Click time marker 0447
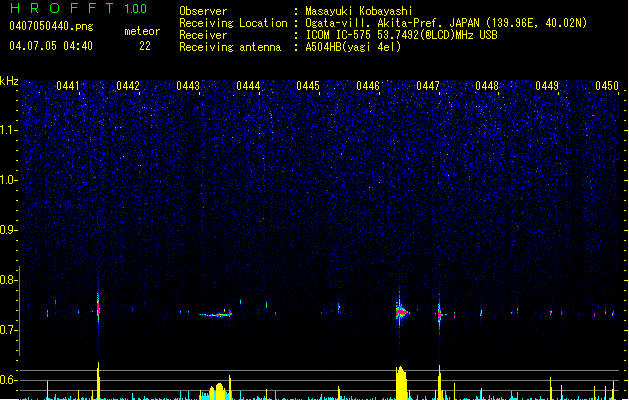Screen dimensions: 629x400 [x=428, y=86]
